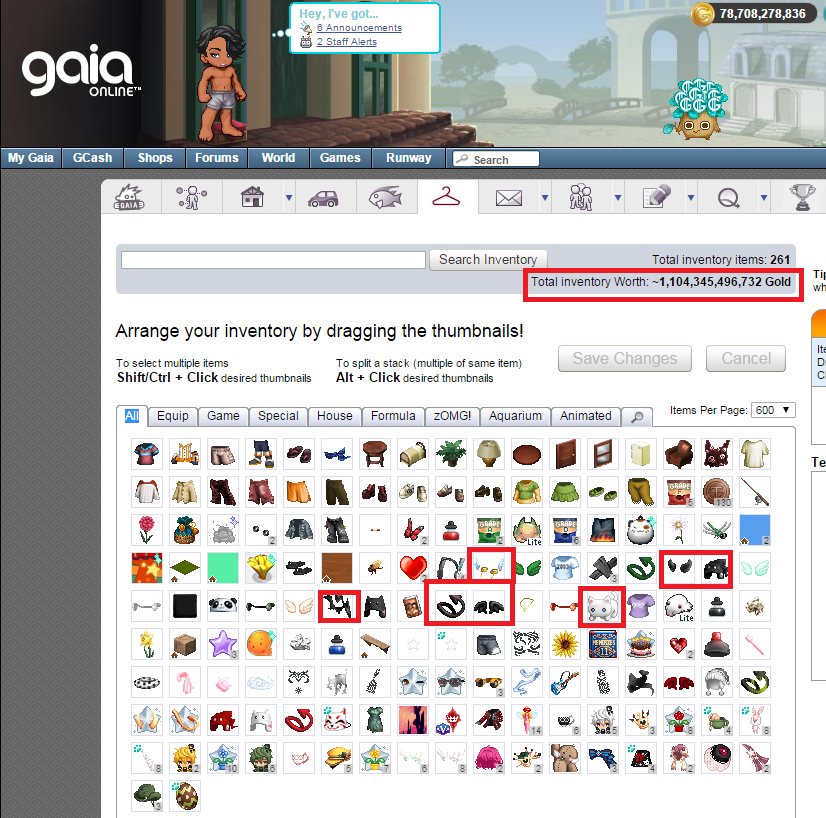Click the inventory search text field
Screen dimensions: 826x818
pos(273,260)
